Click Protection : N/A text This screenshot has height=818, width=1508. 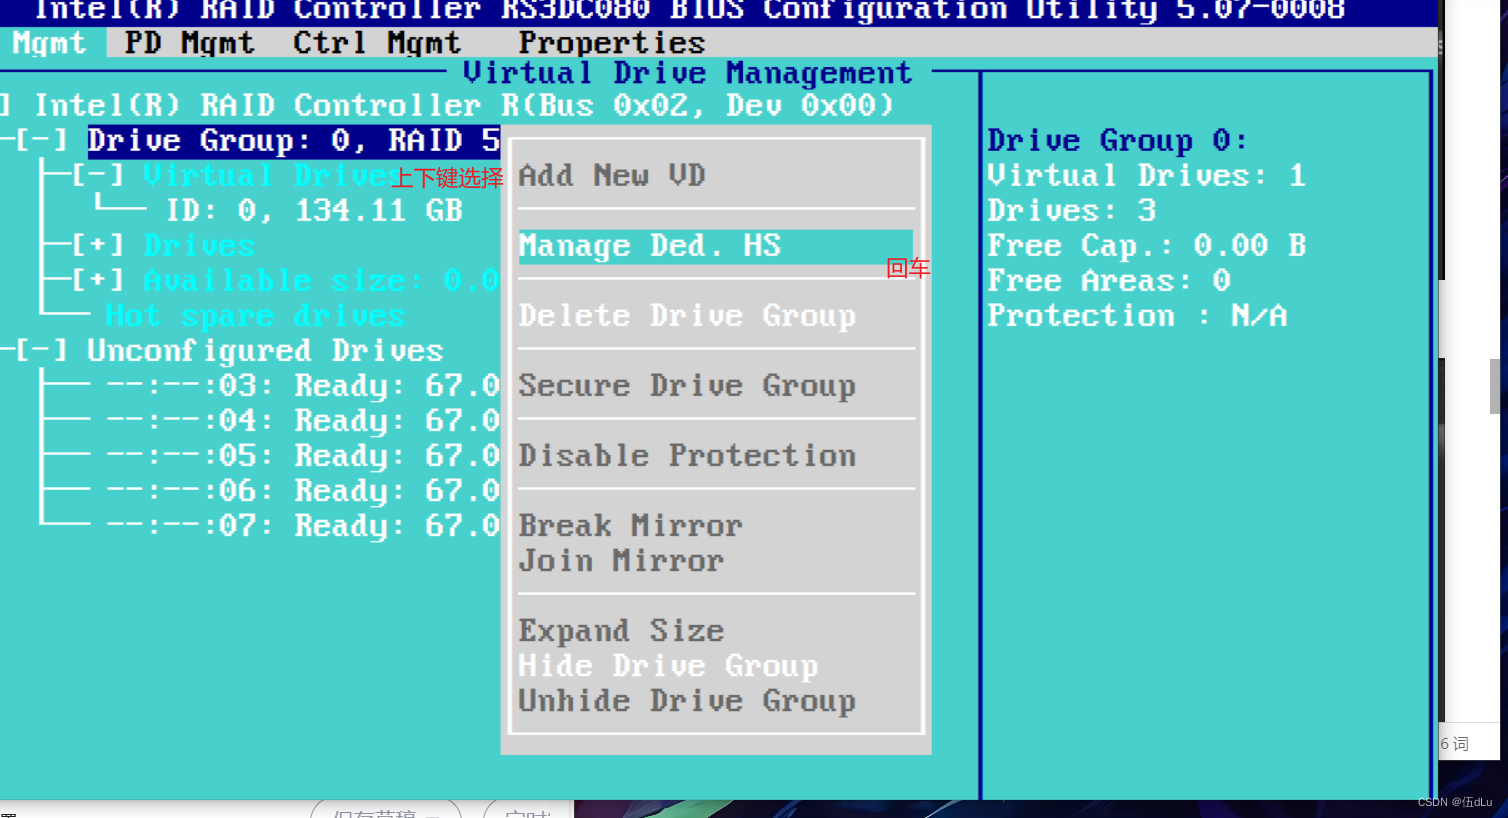1137,316
